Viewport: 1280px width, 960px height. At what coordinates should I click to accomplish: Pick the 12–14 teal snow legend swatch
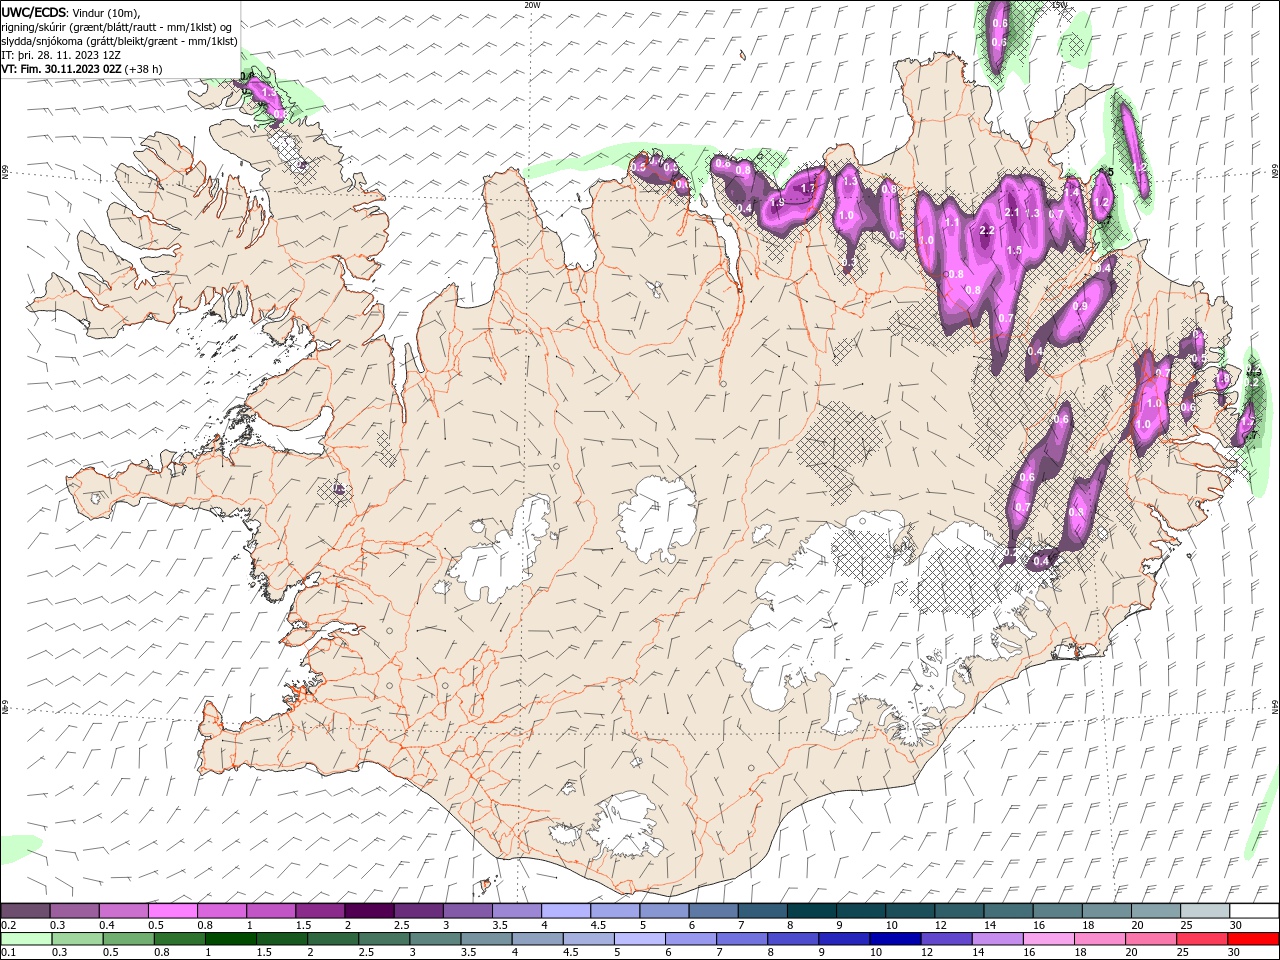tap(959, 910)
